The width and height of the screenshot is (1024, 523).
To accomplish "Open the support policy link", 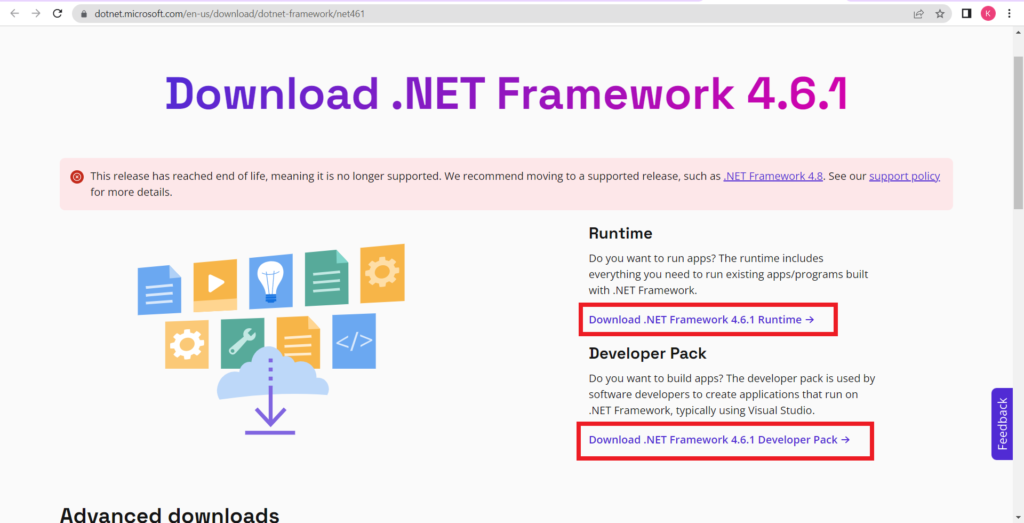I will point(904,176).
